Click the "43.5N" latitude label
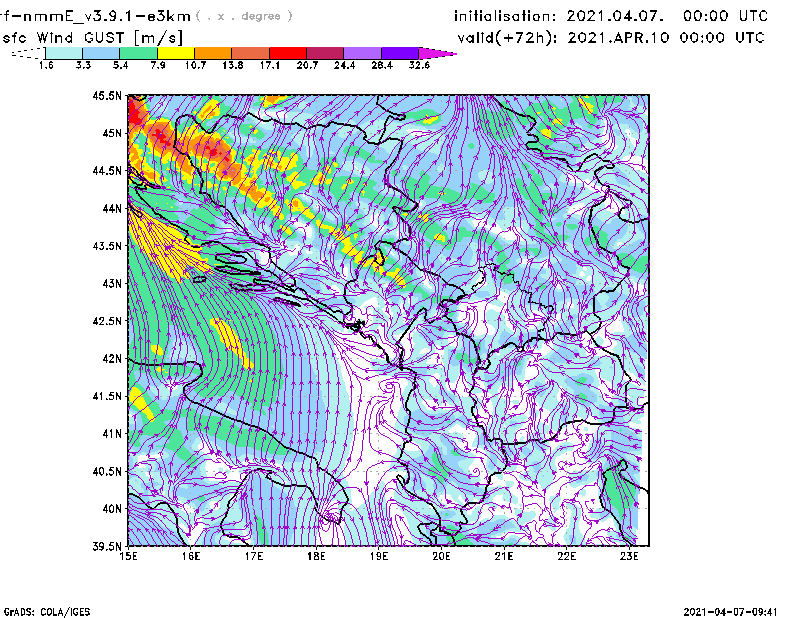 (107, 246)
